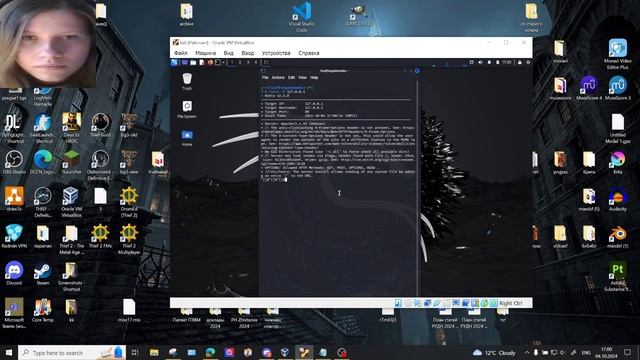Open the terminal's File menu
The width and height of the screenshot is (640, 360).
(x=265, y=77)
